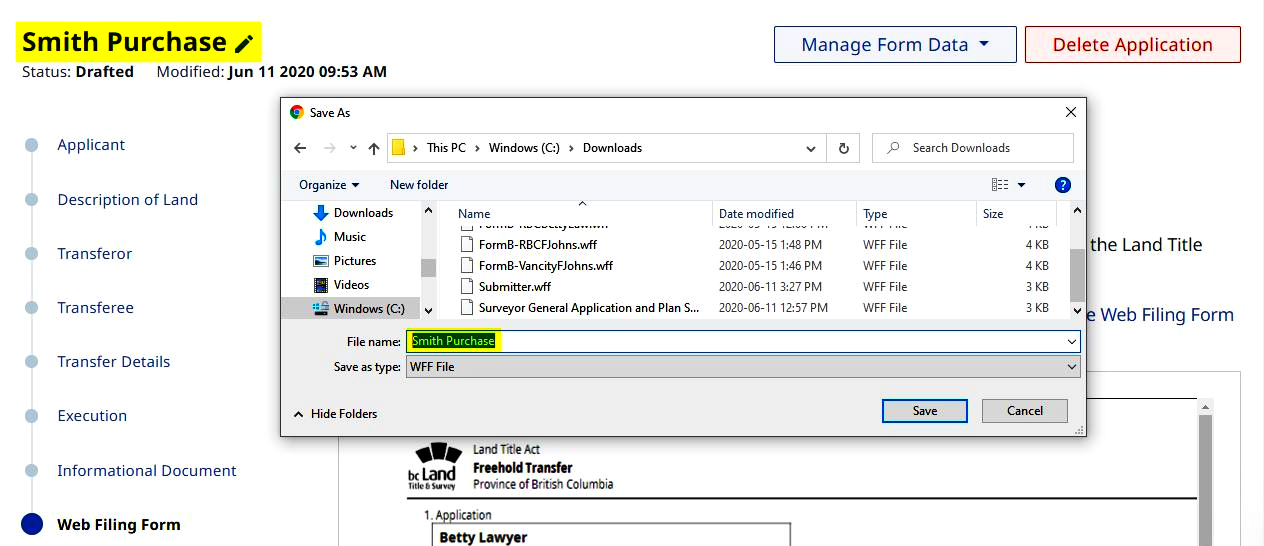Image resolution: width=1264 pixels, height=546 pixels.
Task: Open the recent locations chevron in dialog
Action: click(353, 148)
